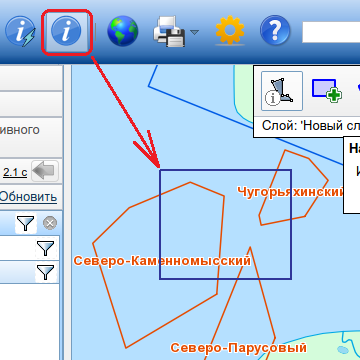Toggle the third row filter funnel

point(45,272)
